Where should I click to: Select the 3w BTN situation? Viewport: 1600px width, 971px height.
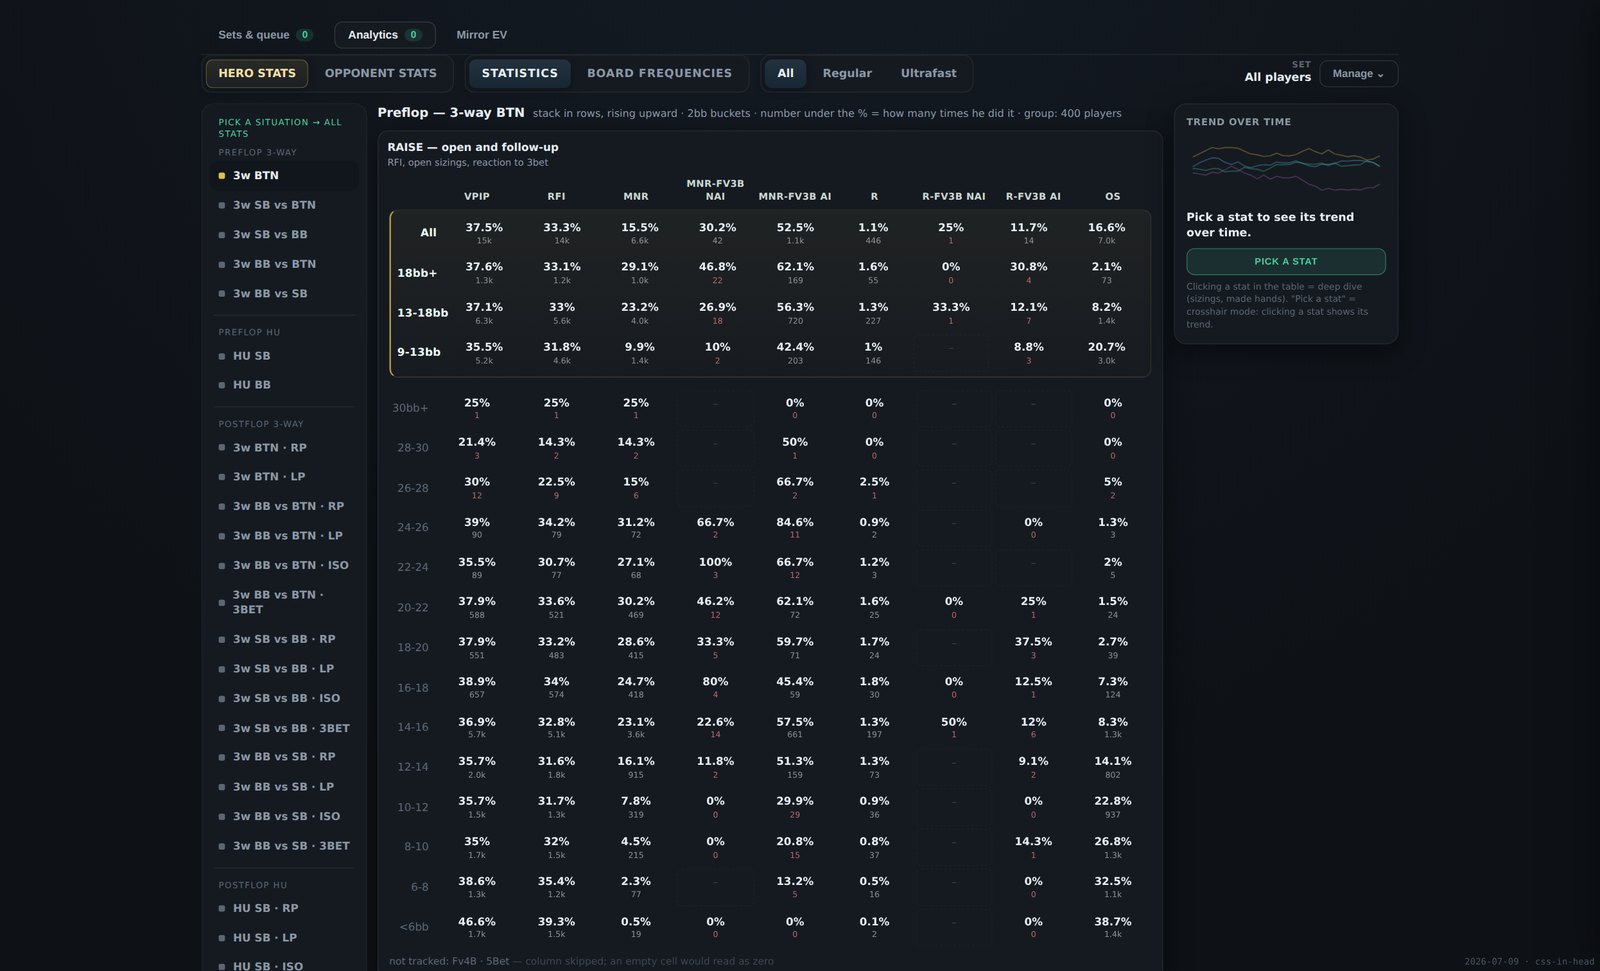pyautogui.click(x=285, y=176)
